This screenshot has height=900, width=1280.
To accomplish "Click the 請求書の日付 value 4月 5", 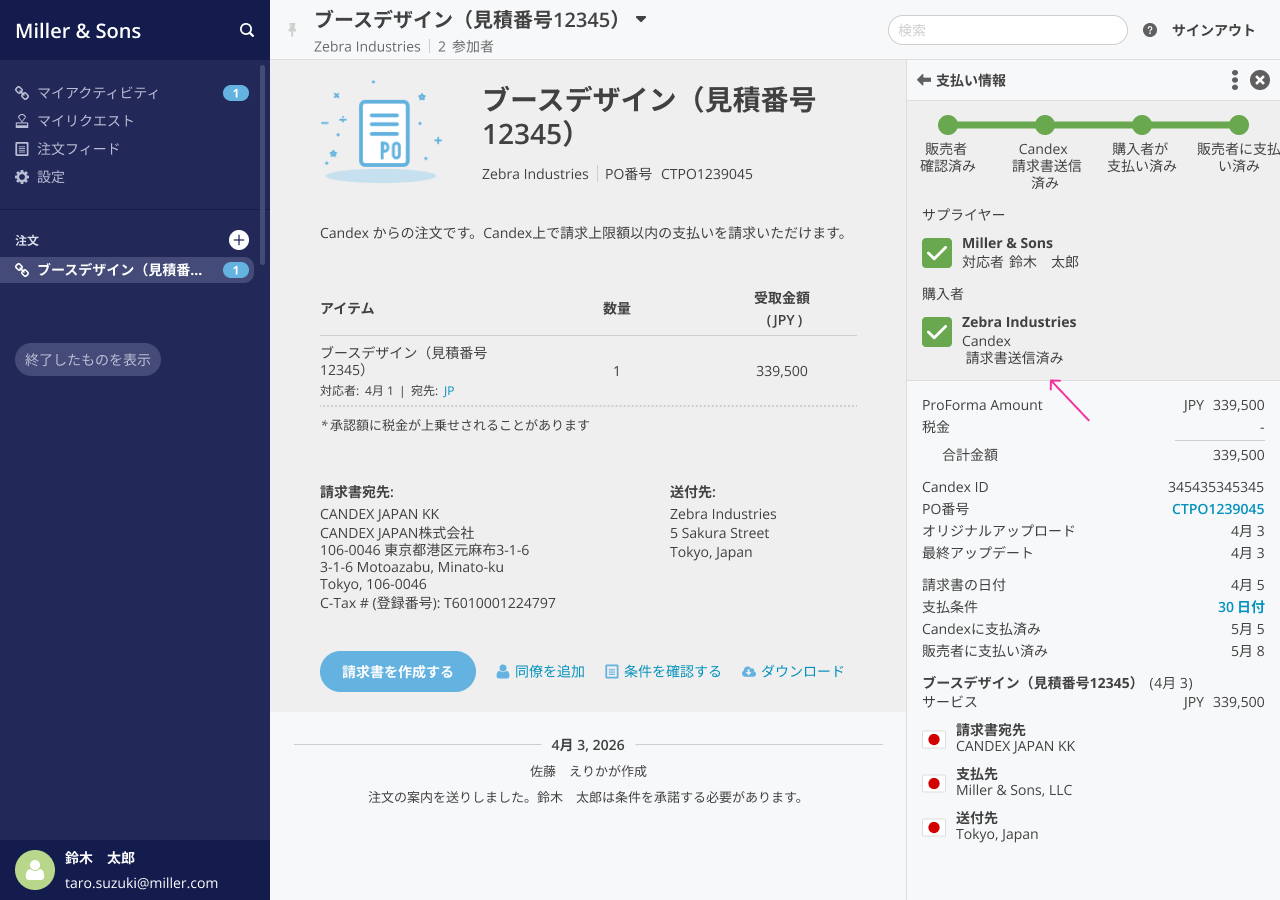I will tap(1248, 585).
